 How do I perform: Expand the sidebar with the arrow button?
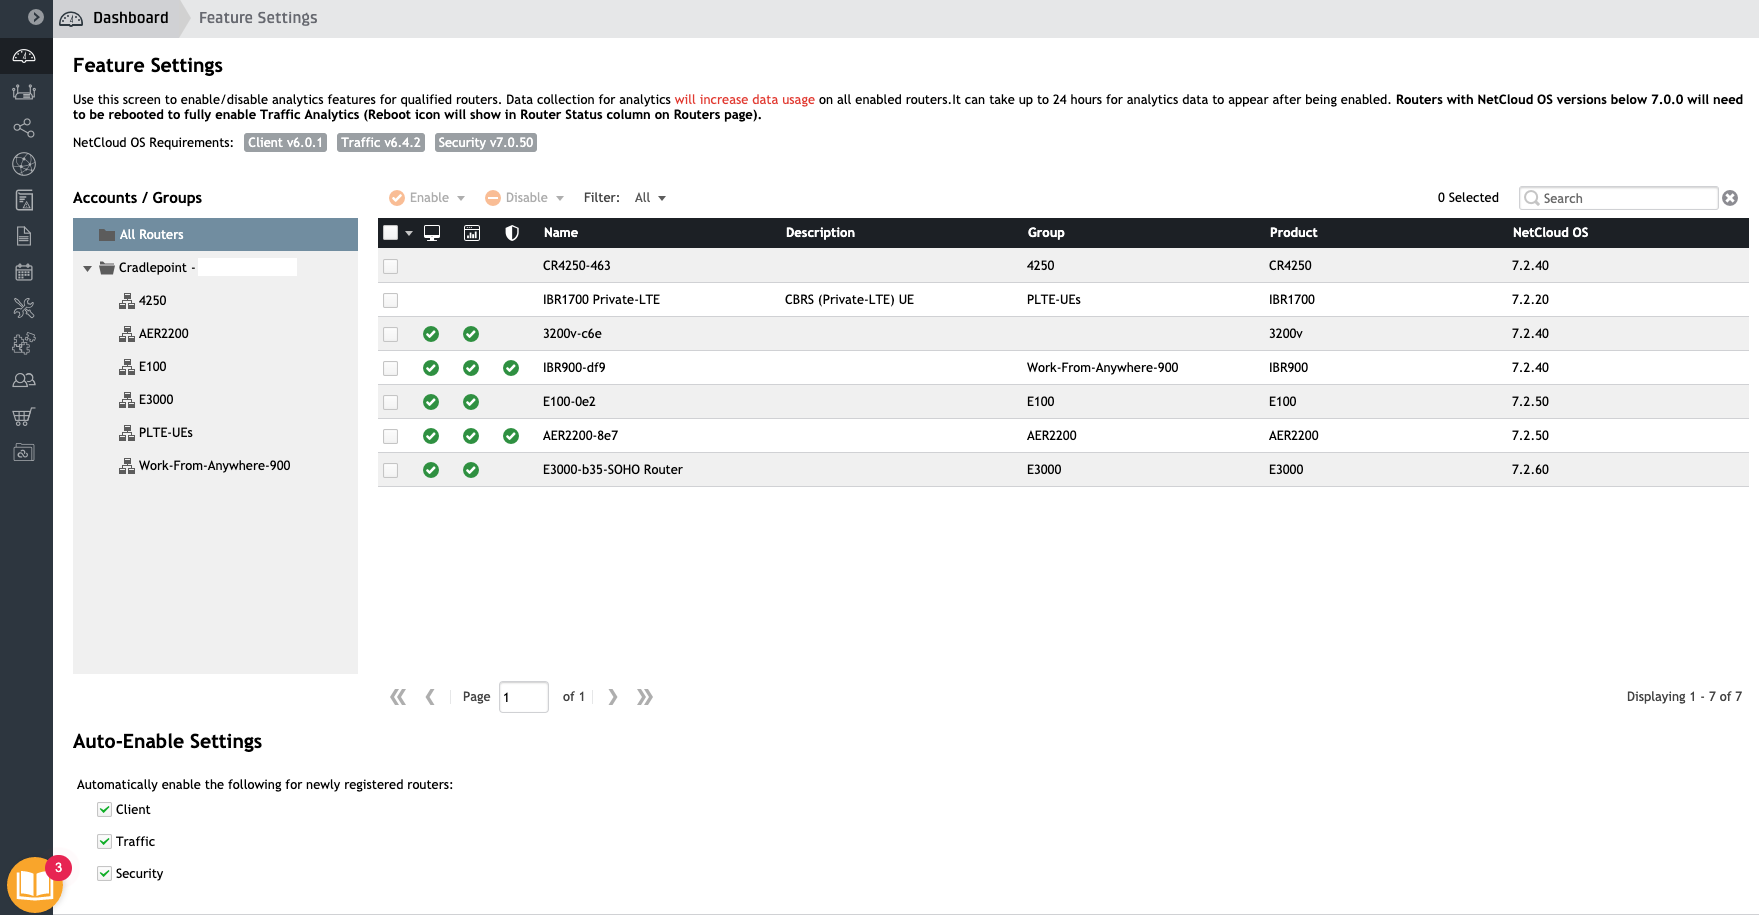(x=36, y=17)
